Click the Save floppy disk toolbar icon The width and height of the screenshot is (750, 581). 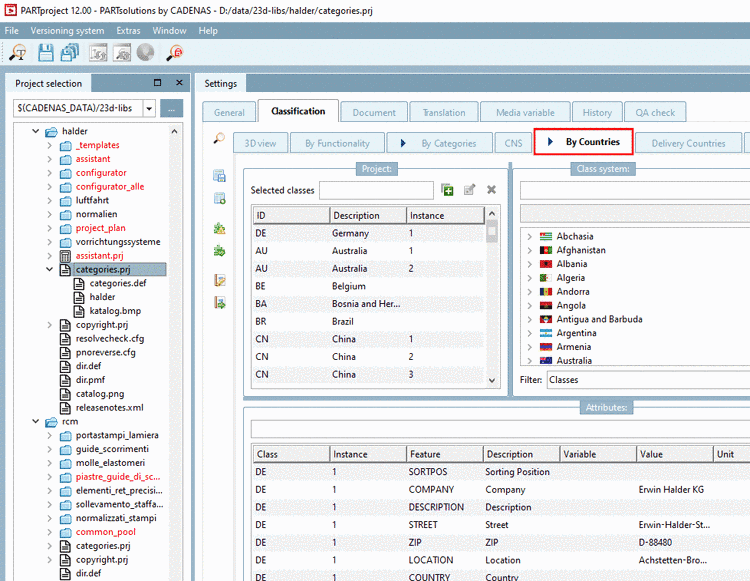point(45,54)
